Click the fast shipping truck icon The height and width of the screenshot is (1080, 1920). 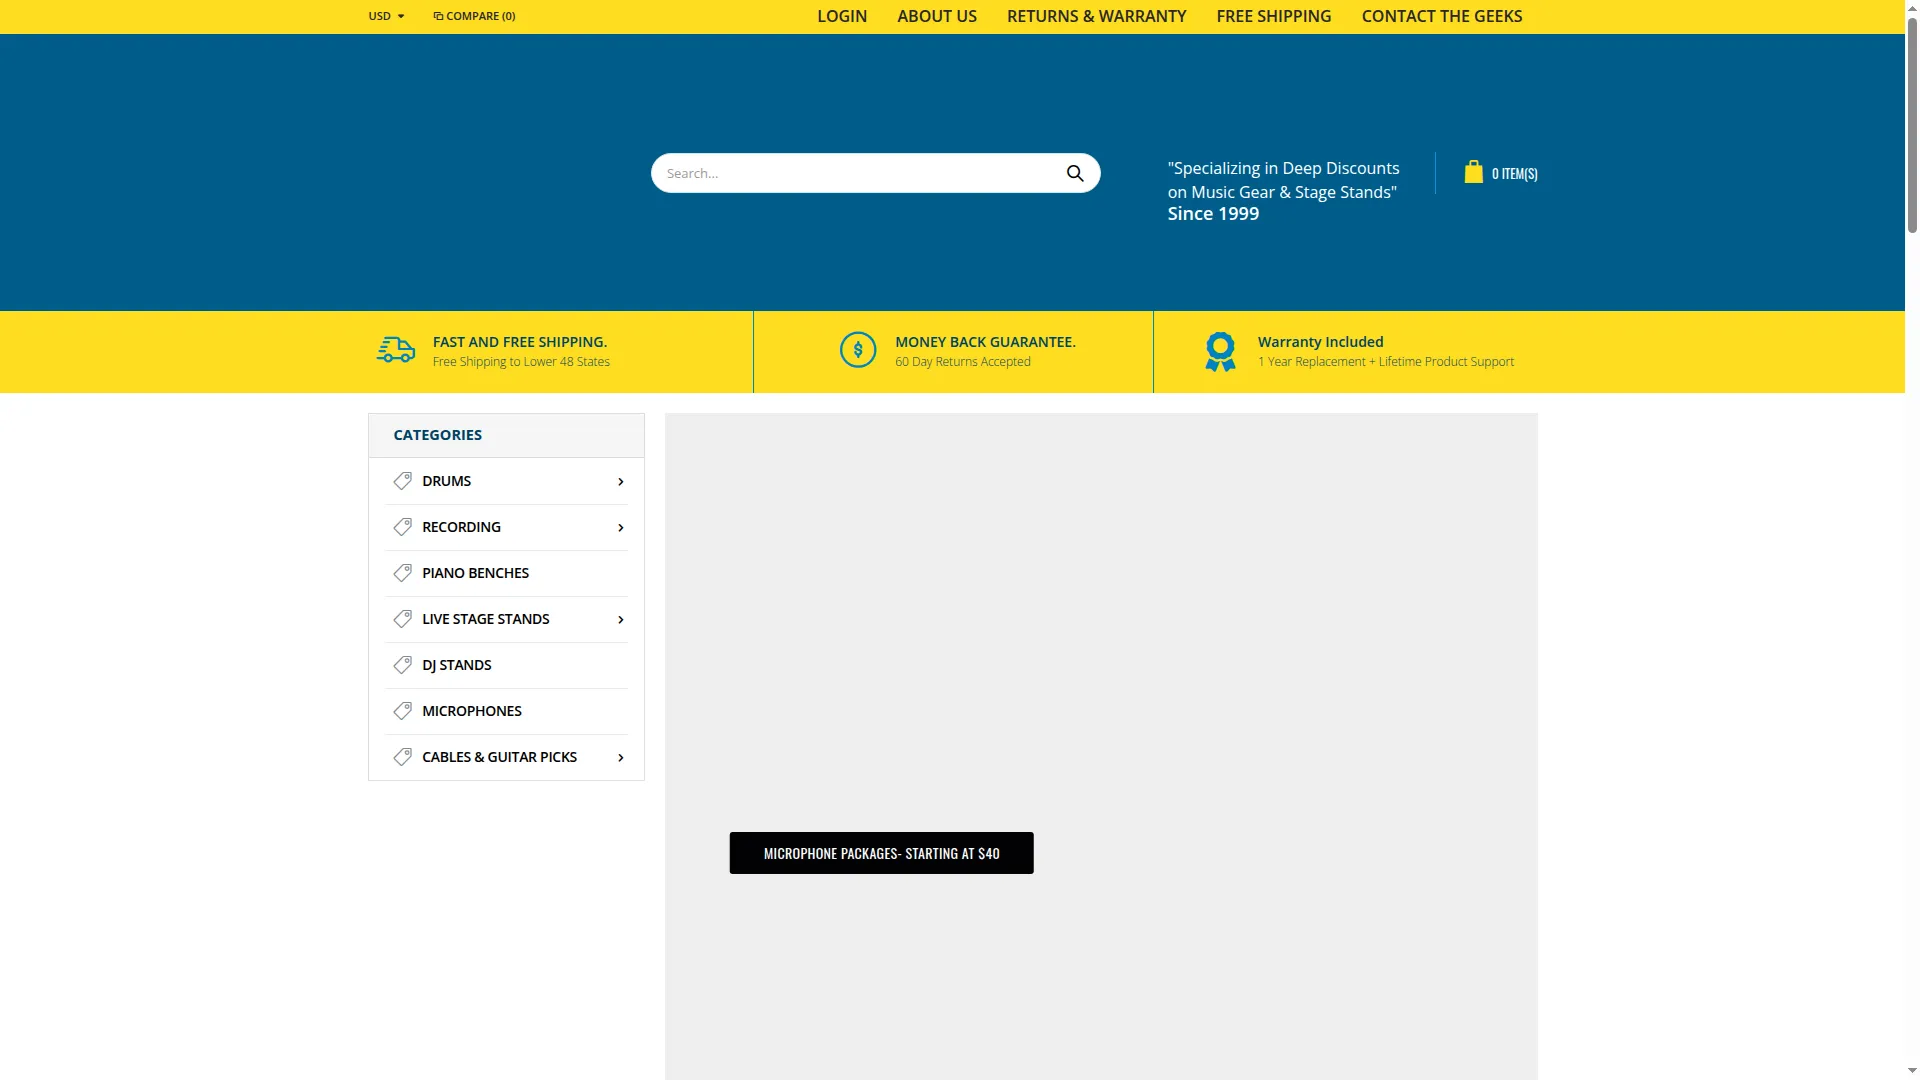click(x=395, y=350)
